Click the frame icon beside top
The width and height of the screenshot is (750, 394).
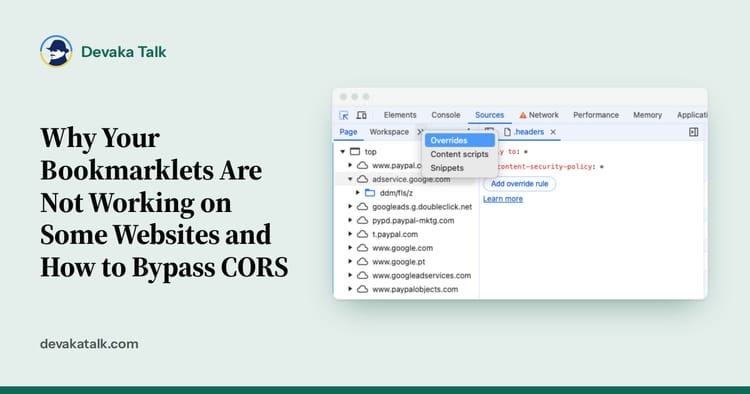point(355,152)
